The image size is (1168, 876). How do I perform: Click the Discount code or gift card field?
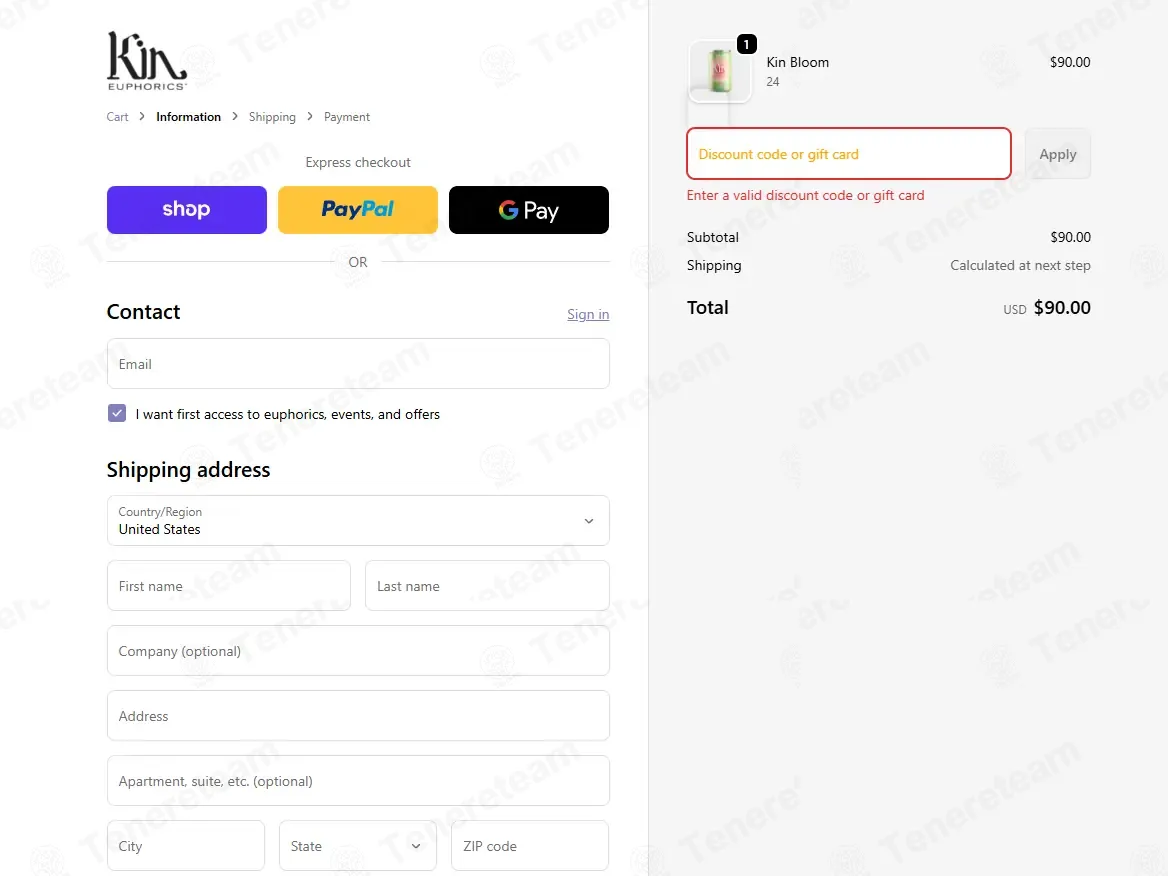click(x=848, y=153)
